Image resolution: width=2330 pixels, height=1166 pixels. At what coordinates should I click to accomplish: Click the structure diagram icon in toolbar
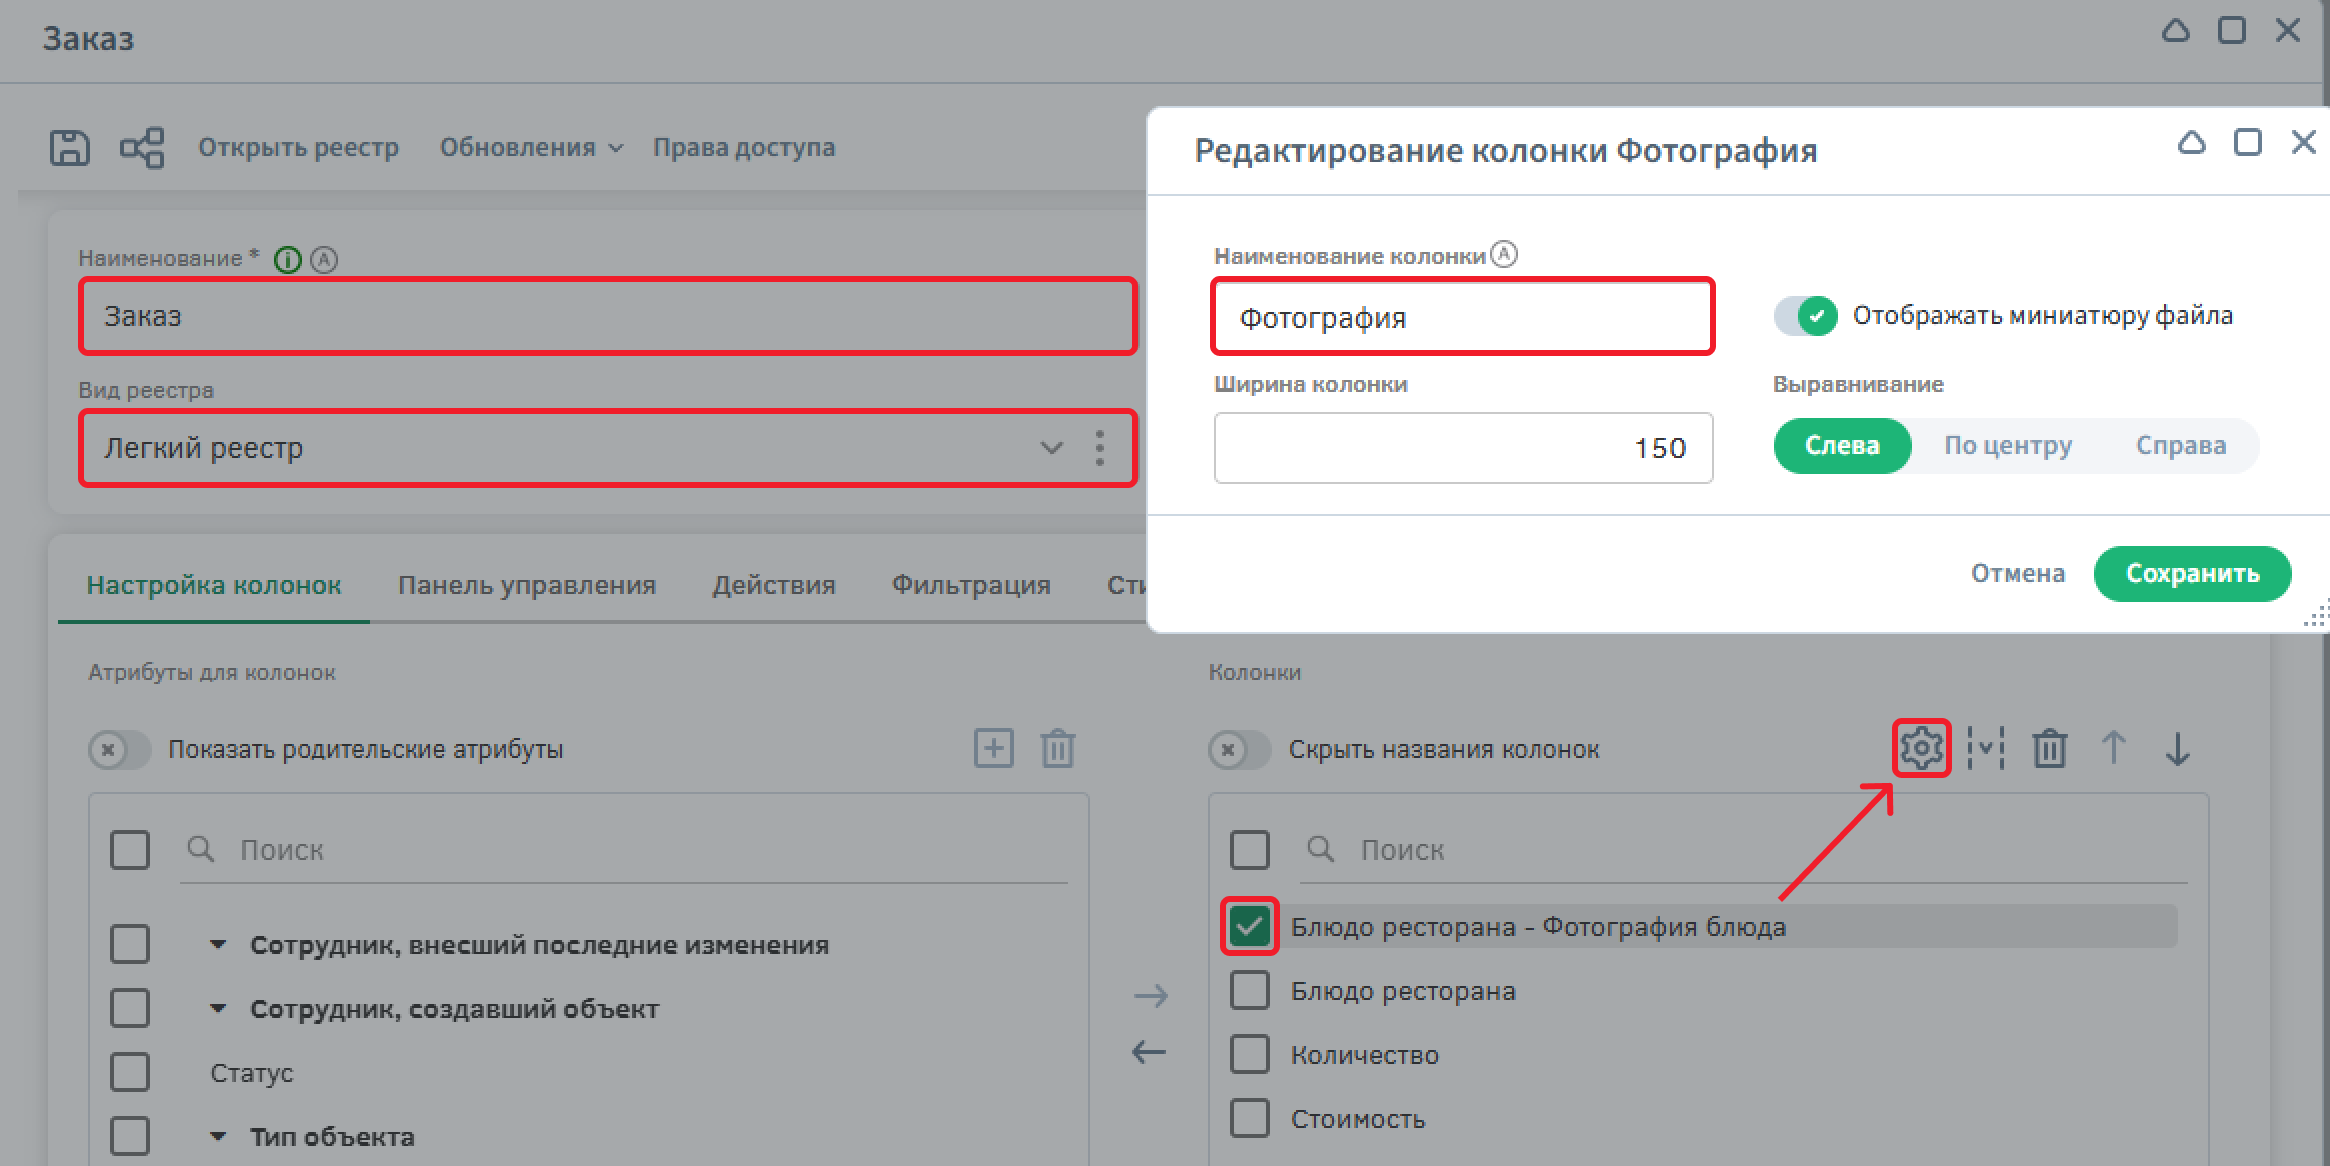pyautogui.click(x=142, y=148)
